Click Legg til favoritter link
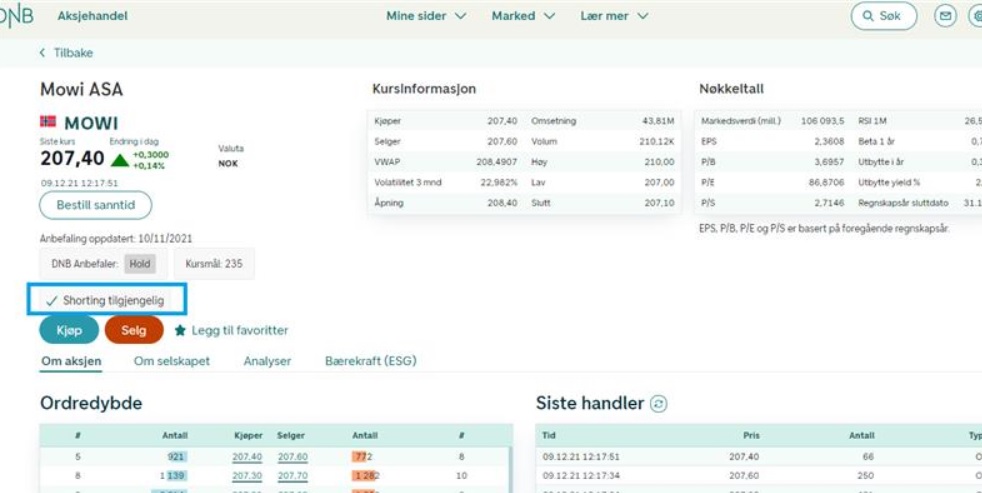The width and height of the screenshot is (982, 493). tap(240, 330)
